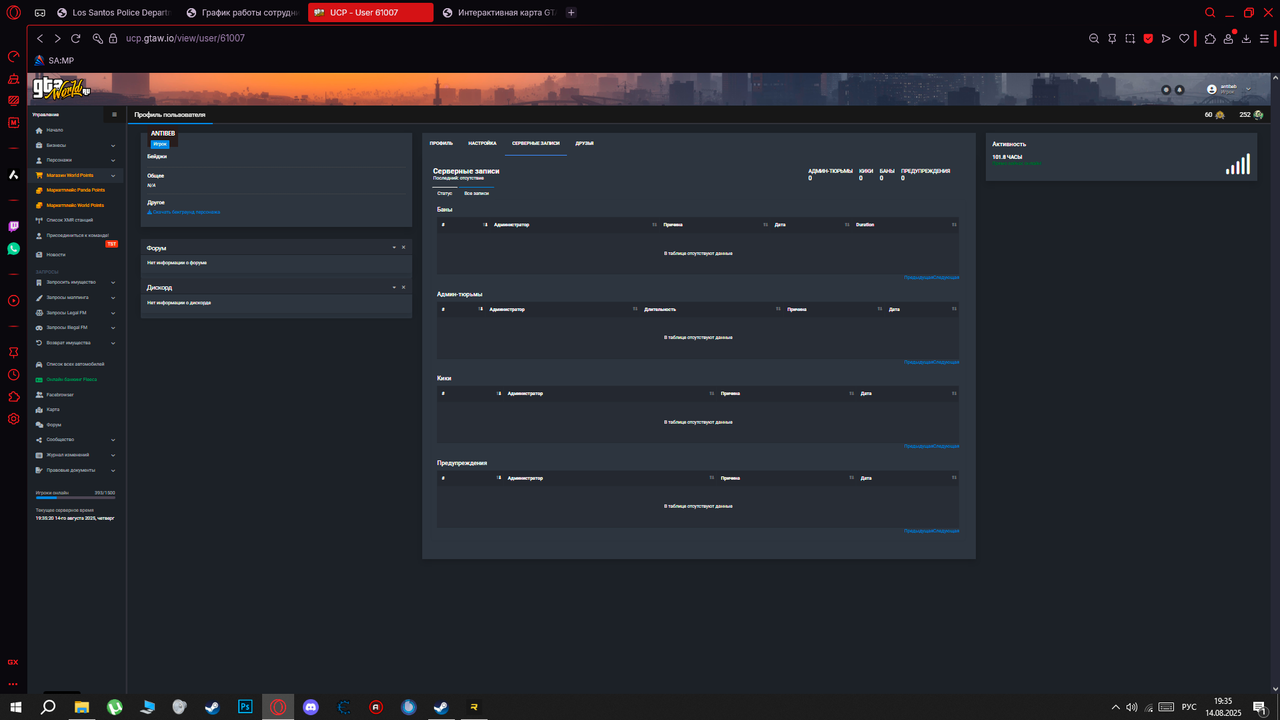Click the Opera GX logo icon
Image resolution: width=1280 pixels, height=720 pixels.
(13, 14)
